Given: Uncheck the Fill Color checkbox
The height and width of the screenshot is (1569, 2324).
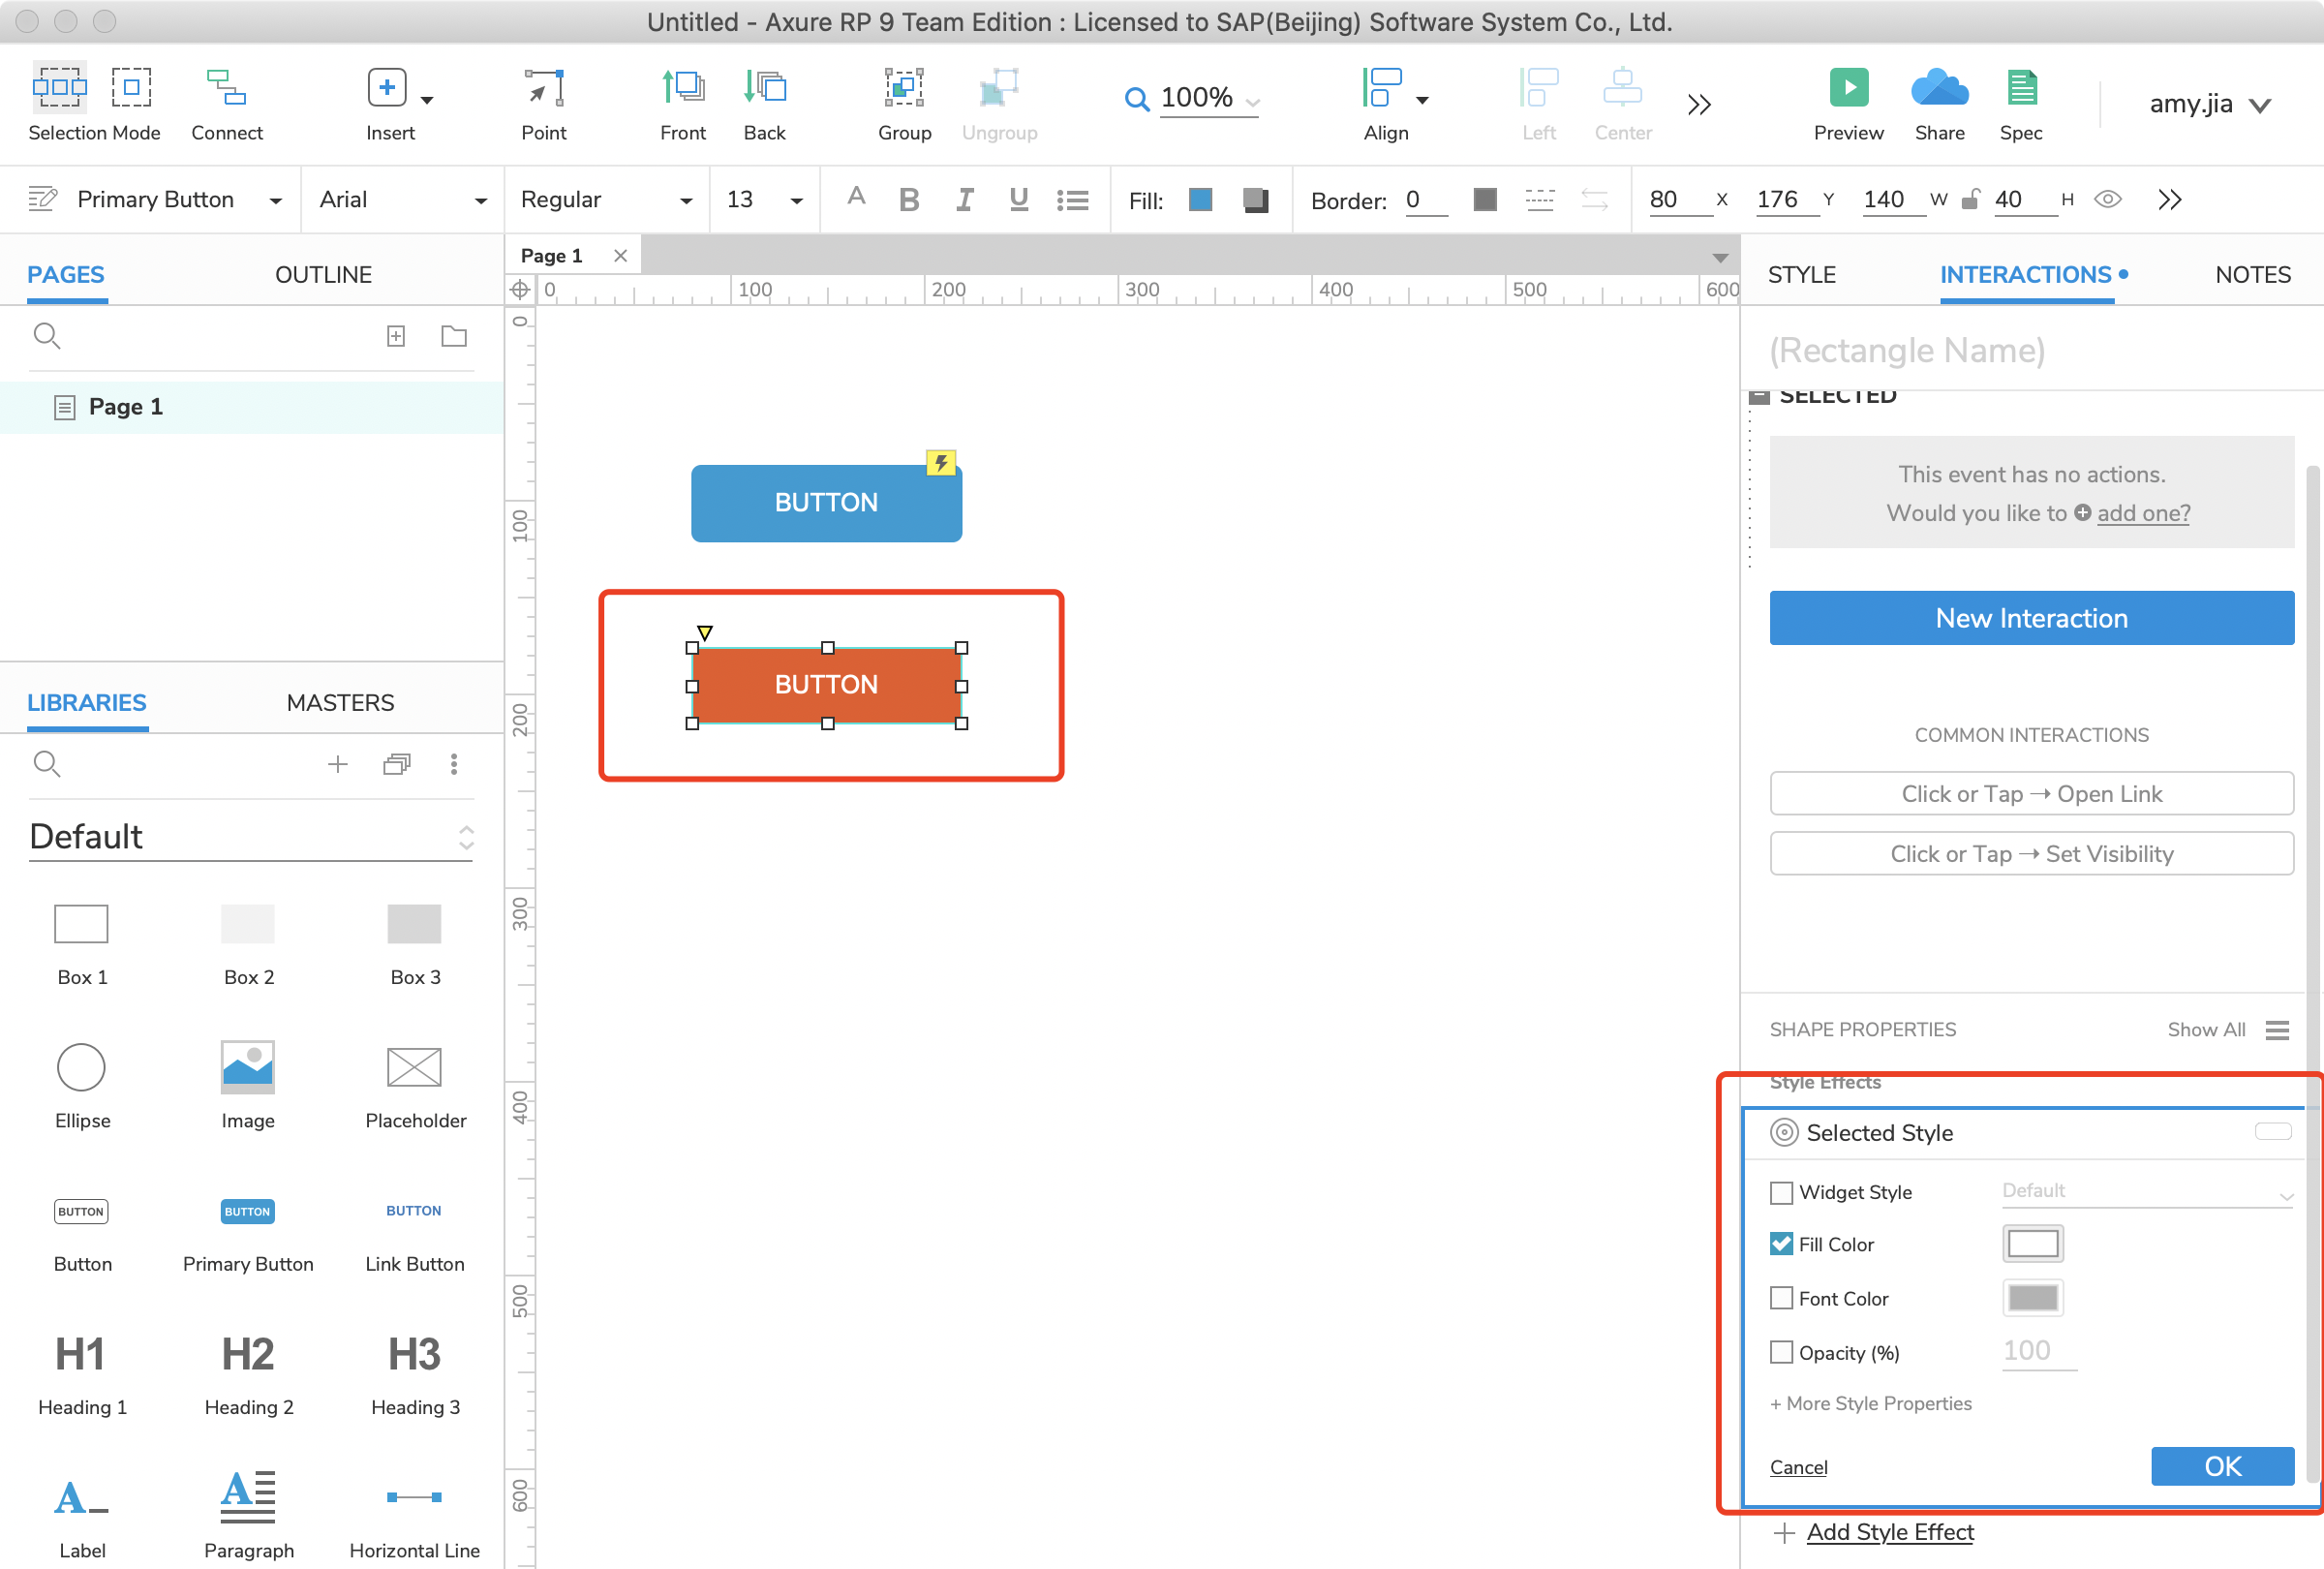Looking at the screenshot, I should pyautogui.click(x=1781, y=1244).
